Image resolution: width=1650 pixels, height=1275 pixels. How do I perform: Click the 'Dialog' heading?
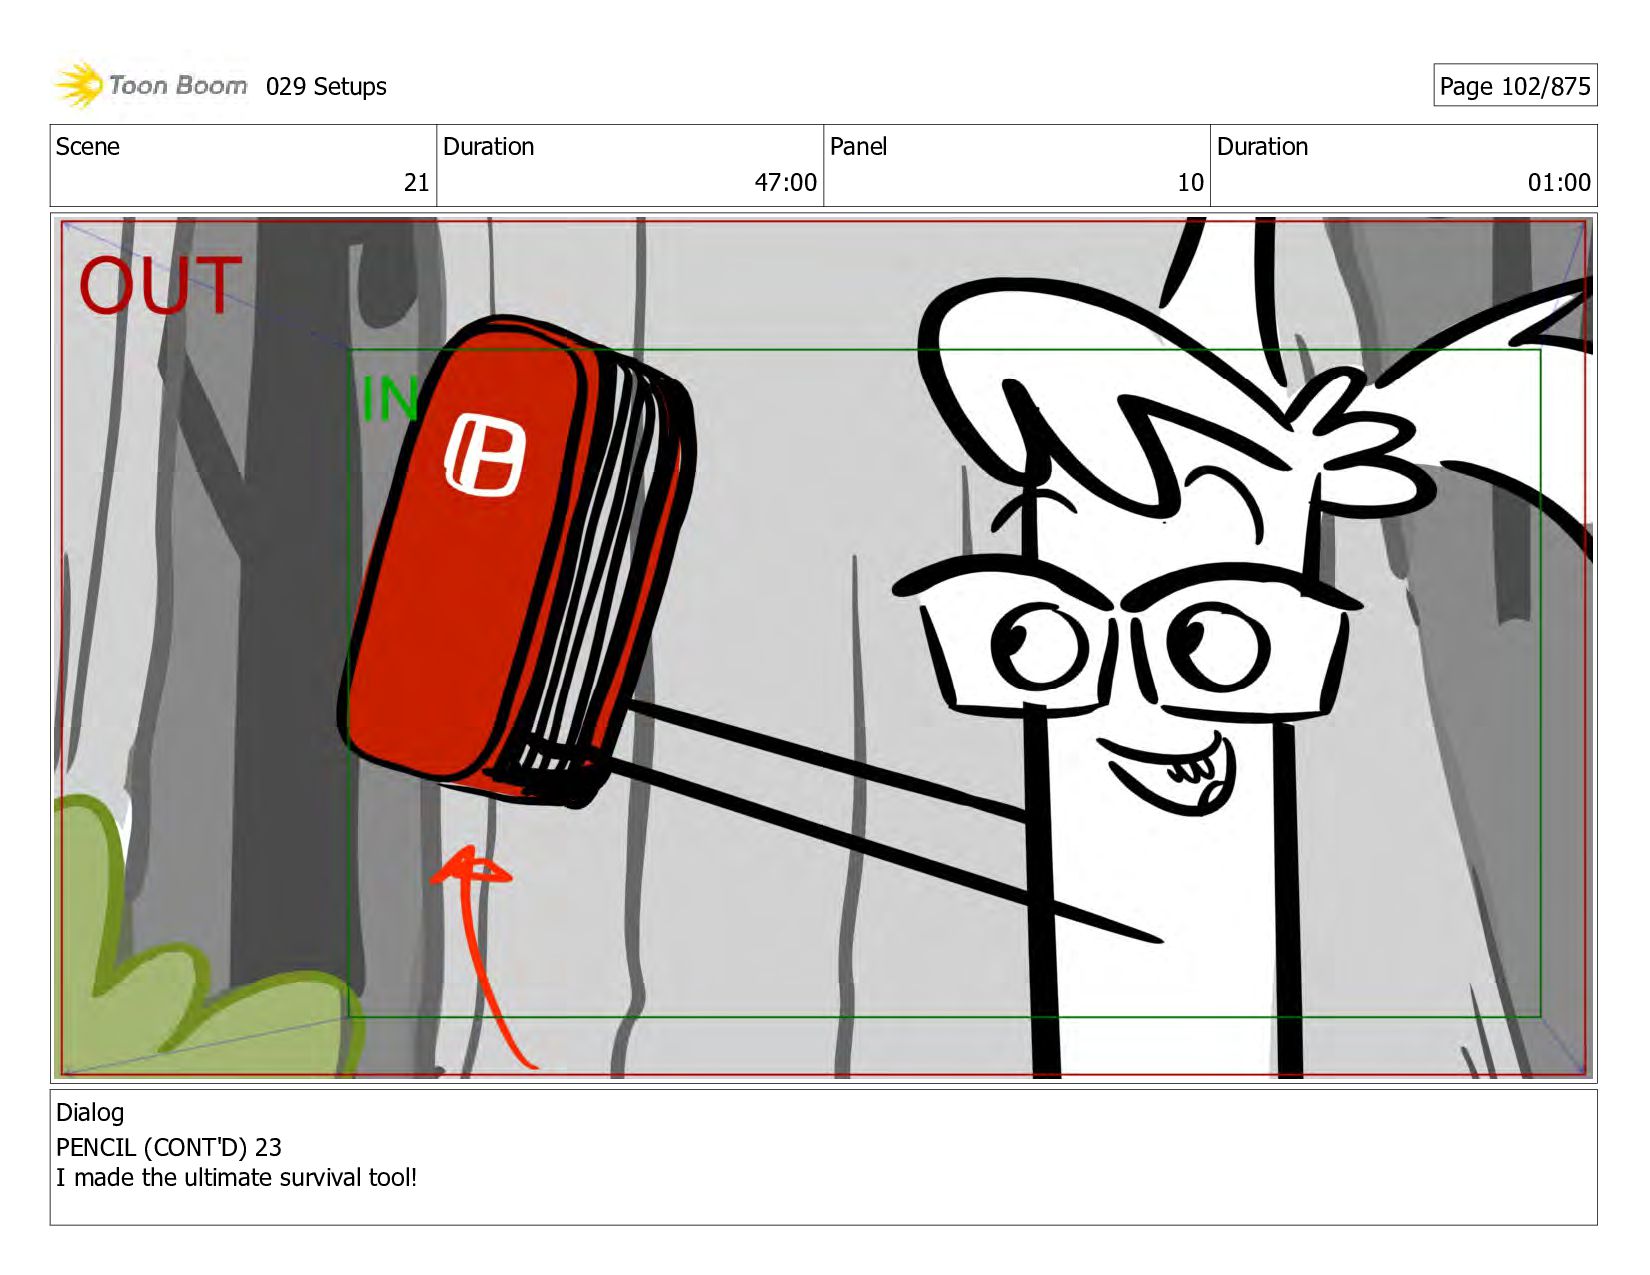[x=90, y=1113]
